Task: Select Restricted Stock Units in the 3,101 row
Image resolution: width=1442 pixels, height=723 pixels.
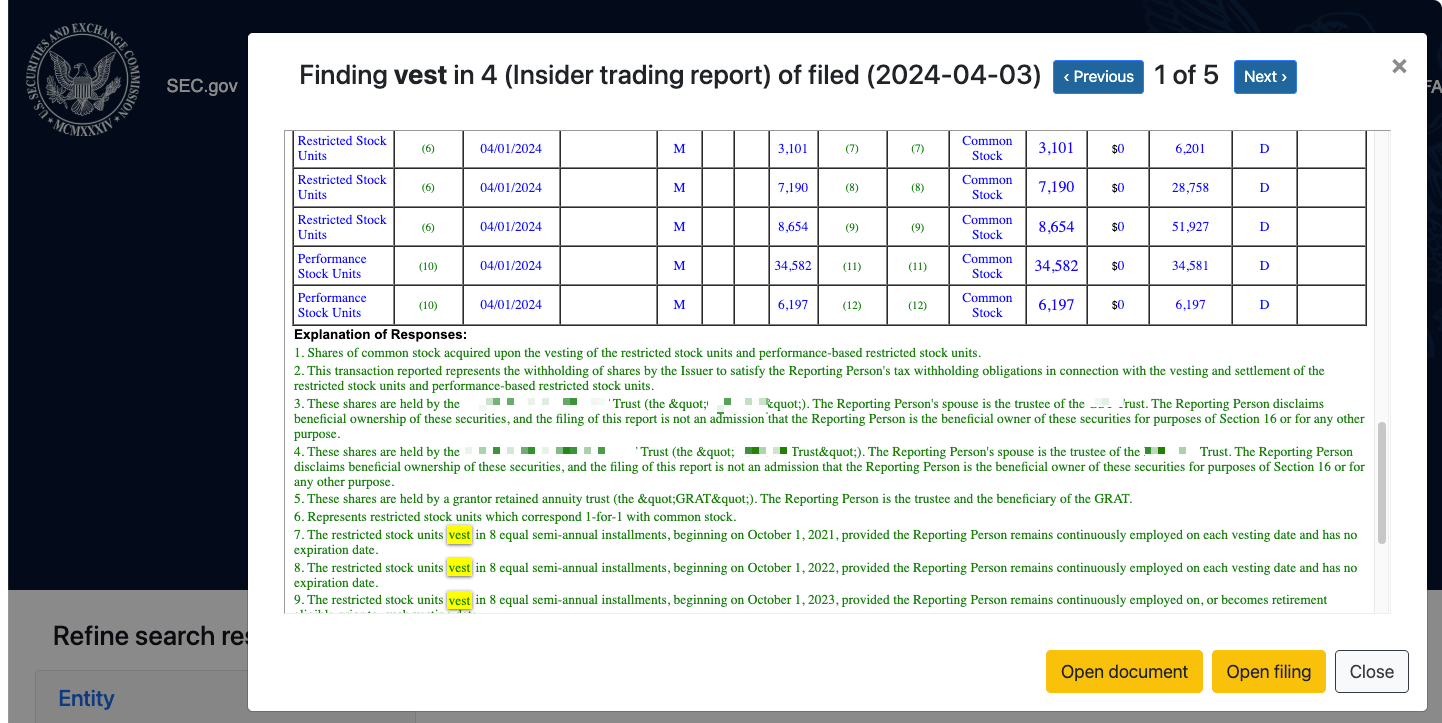Action: (341, 148)
